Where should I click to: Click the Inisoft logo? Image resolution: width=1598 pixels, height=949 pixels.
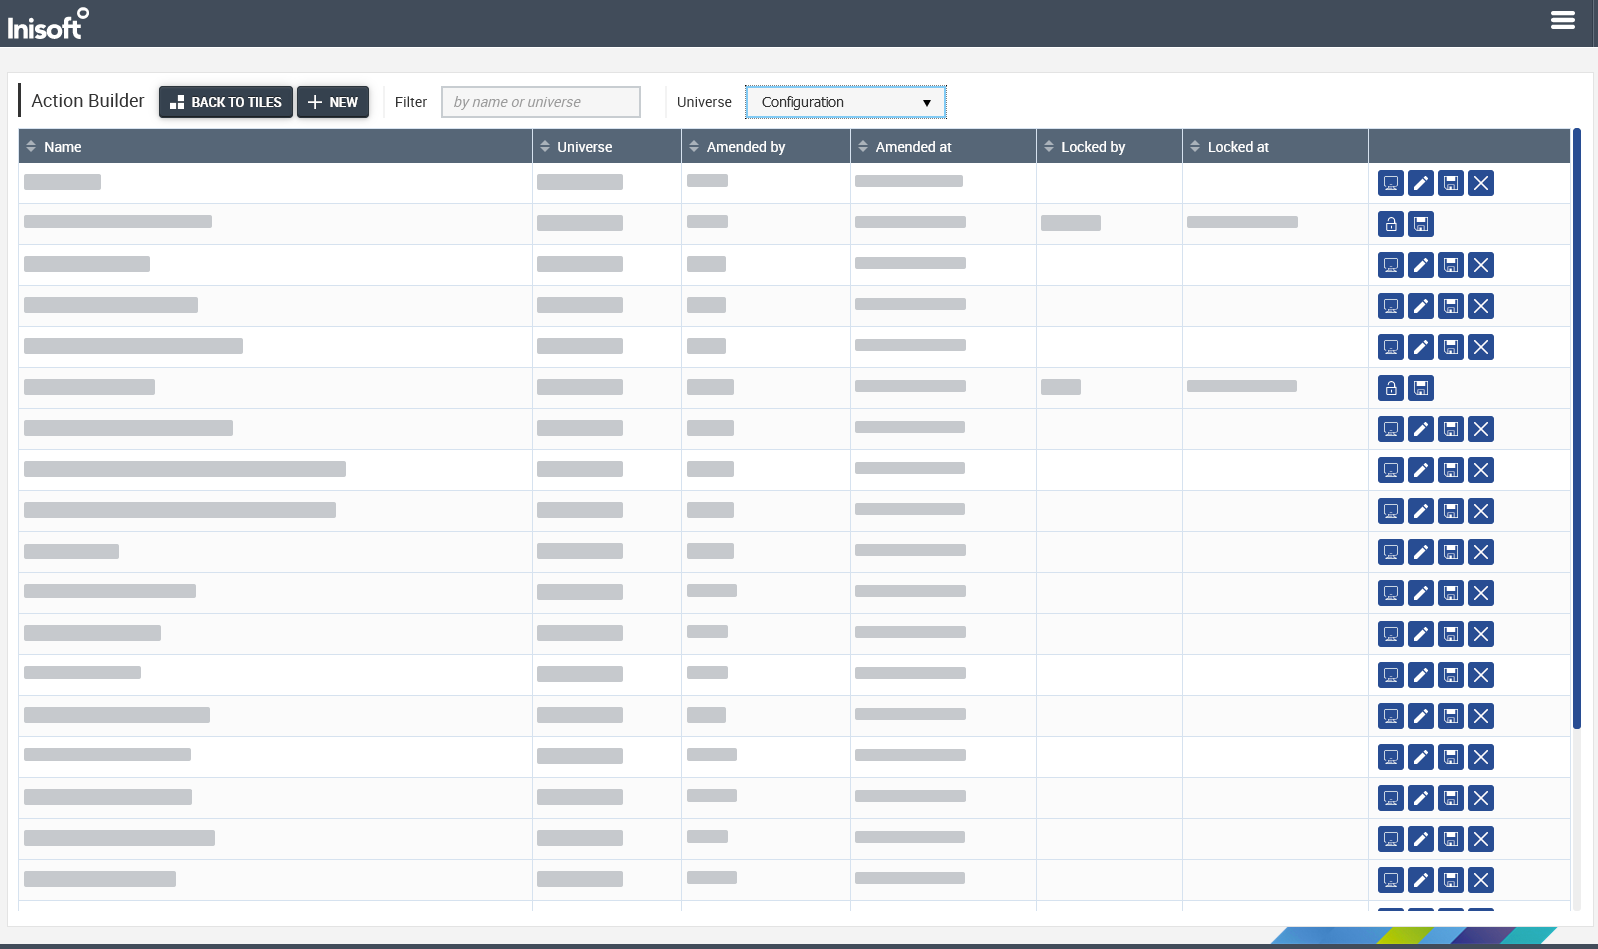(48, 24)
